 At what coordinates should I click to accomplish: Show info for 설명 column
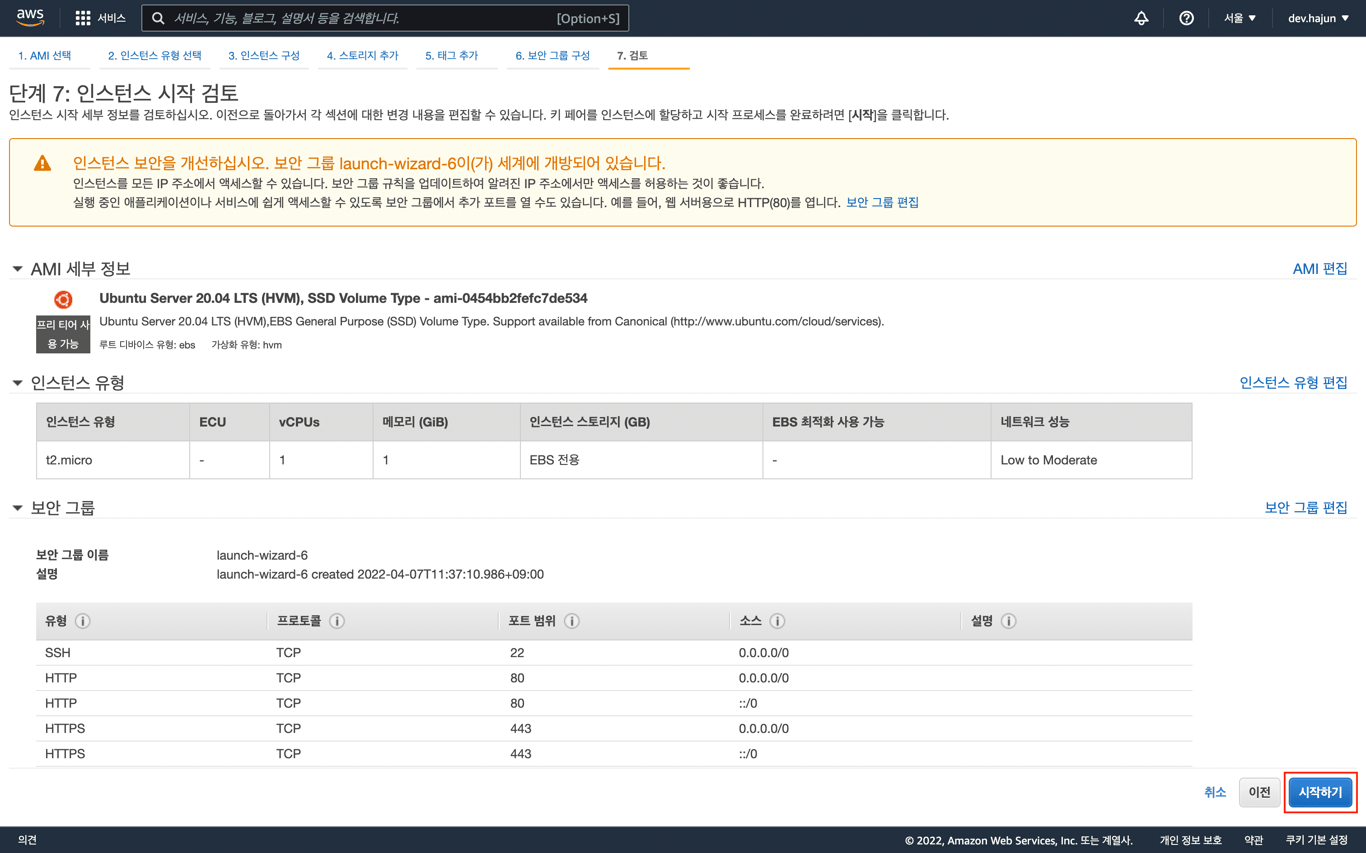point(1009,621)
